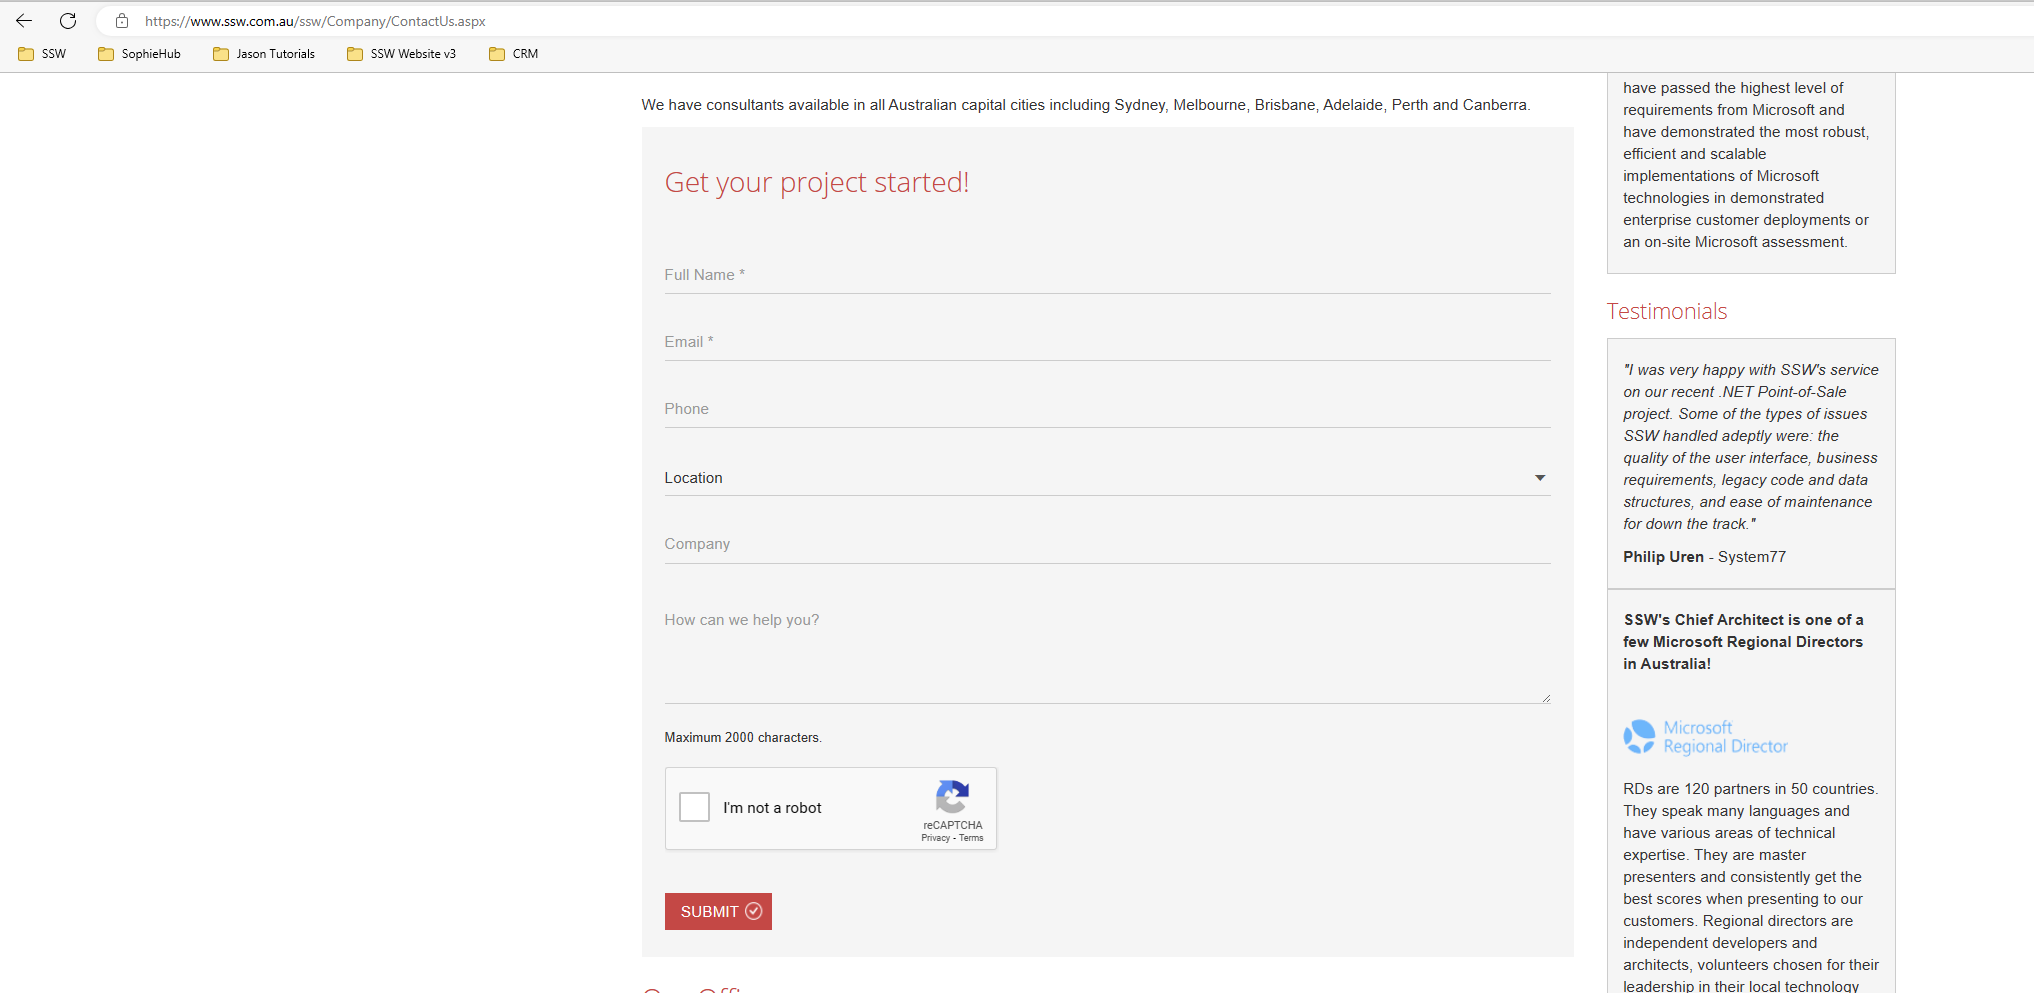
Task: Click the browser back navigation arrow
Action: tap(23, 20)
